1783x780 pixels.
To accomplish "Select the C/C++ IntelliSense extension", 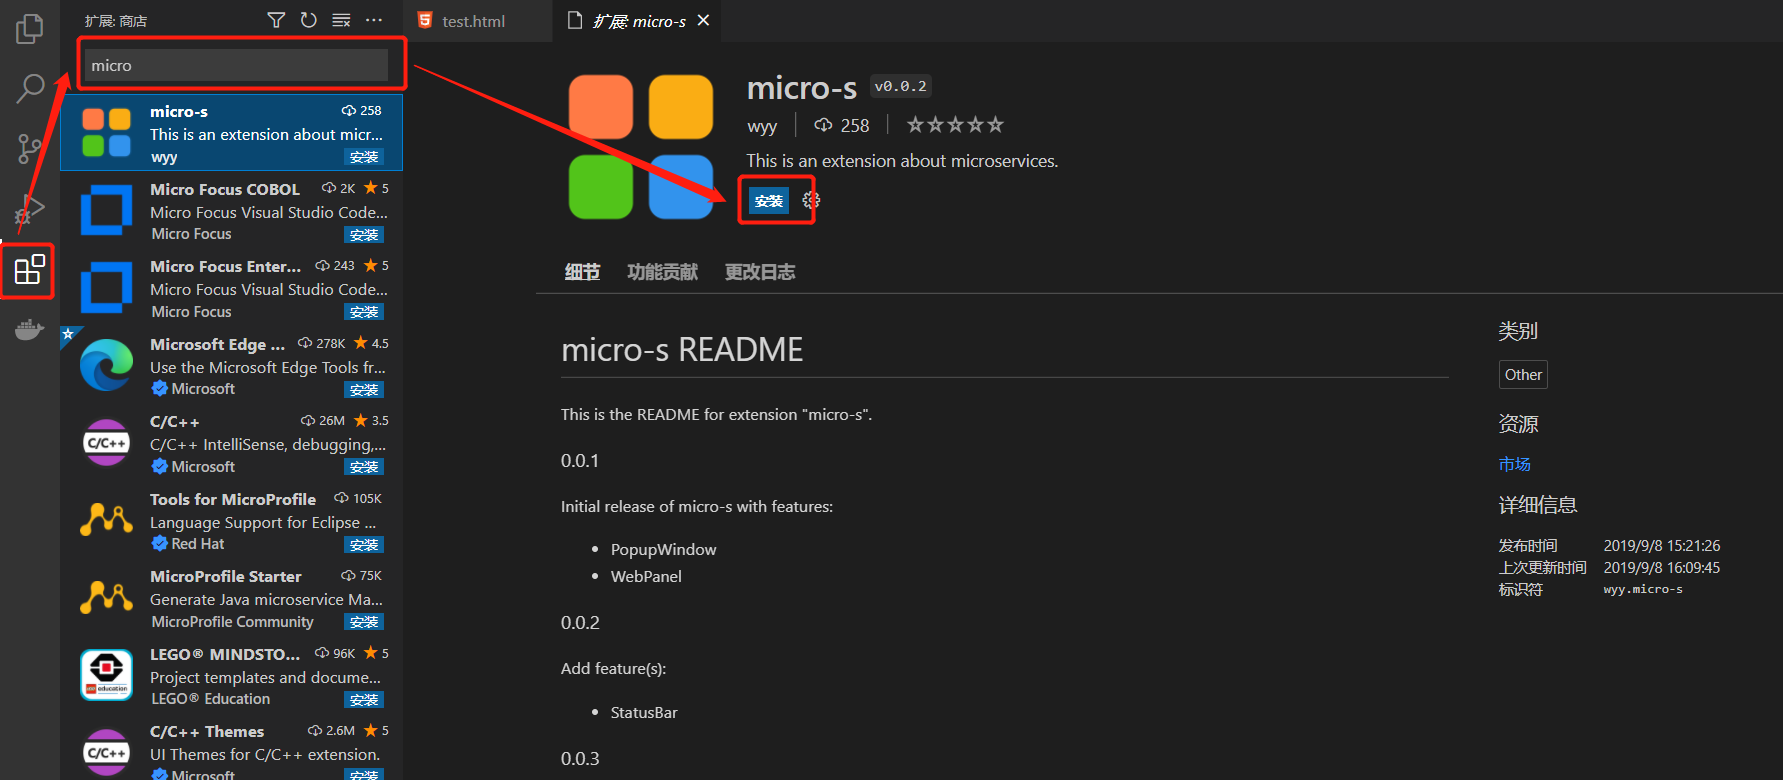I will click(231, 443).
